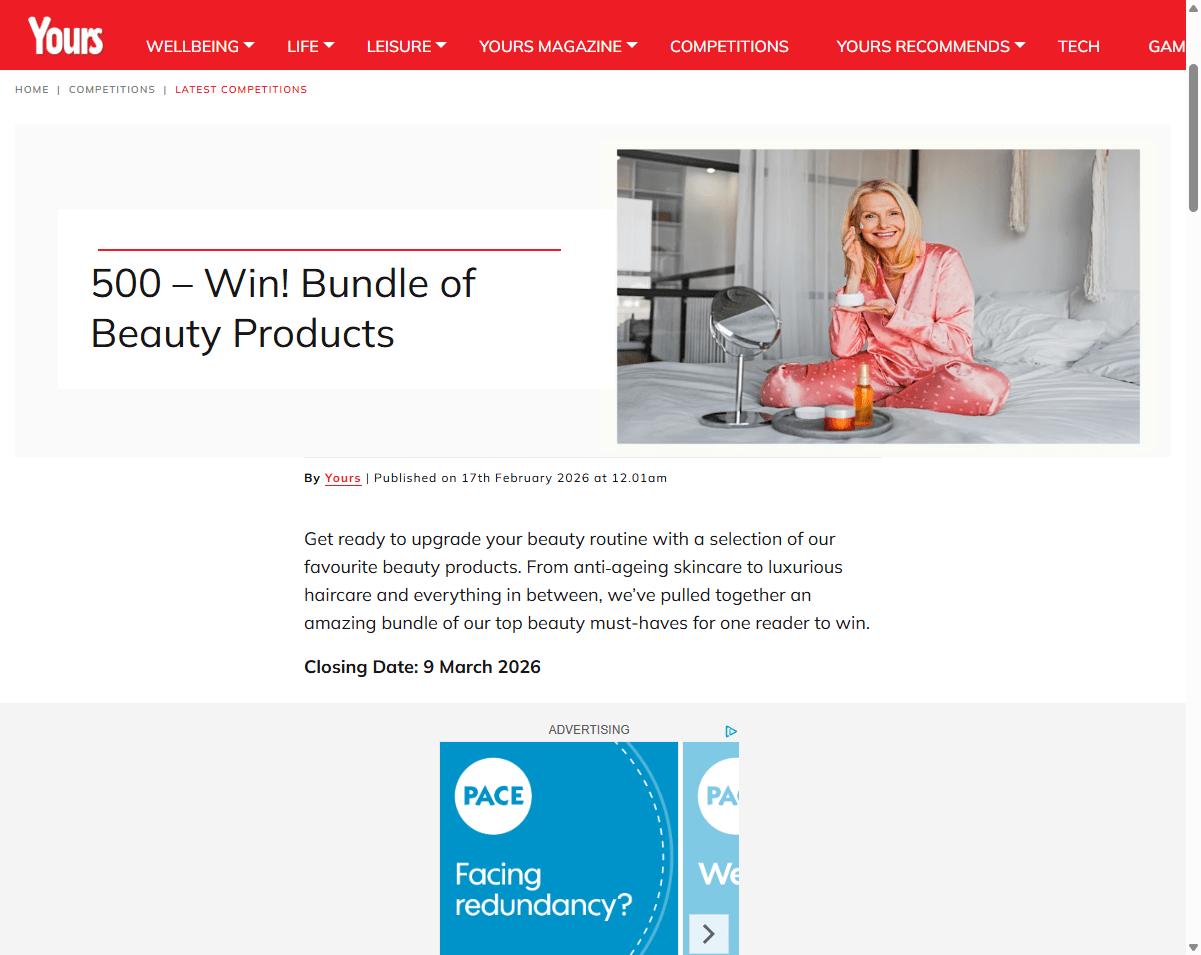Expand Yours Magazine menu arrow
This screenshot has height=955, width=1201.
point(632,45)
